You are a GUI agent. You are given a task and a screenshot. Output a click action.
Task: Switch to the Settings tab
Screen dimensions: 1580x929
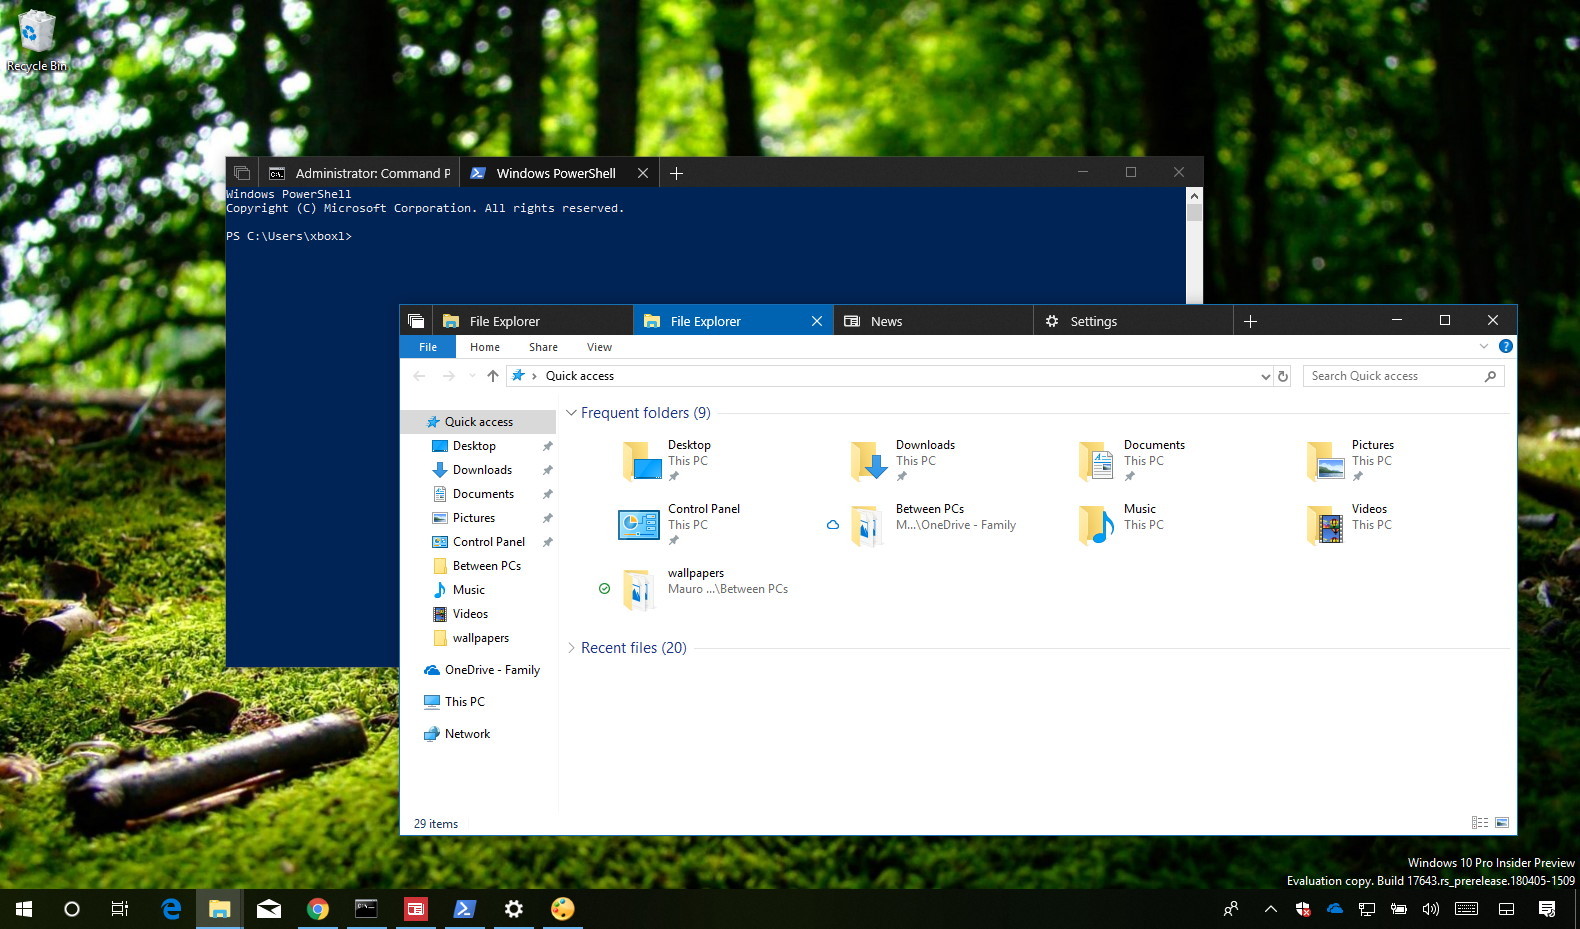pos(1133,321)
